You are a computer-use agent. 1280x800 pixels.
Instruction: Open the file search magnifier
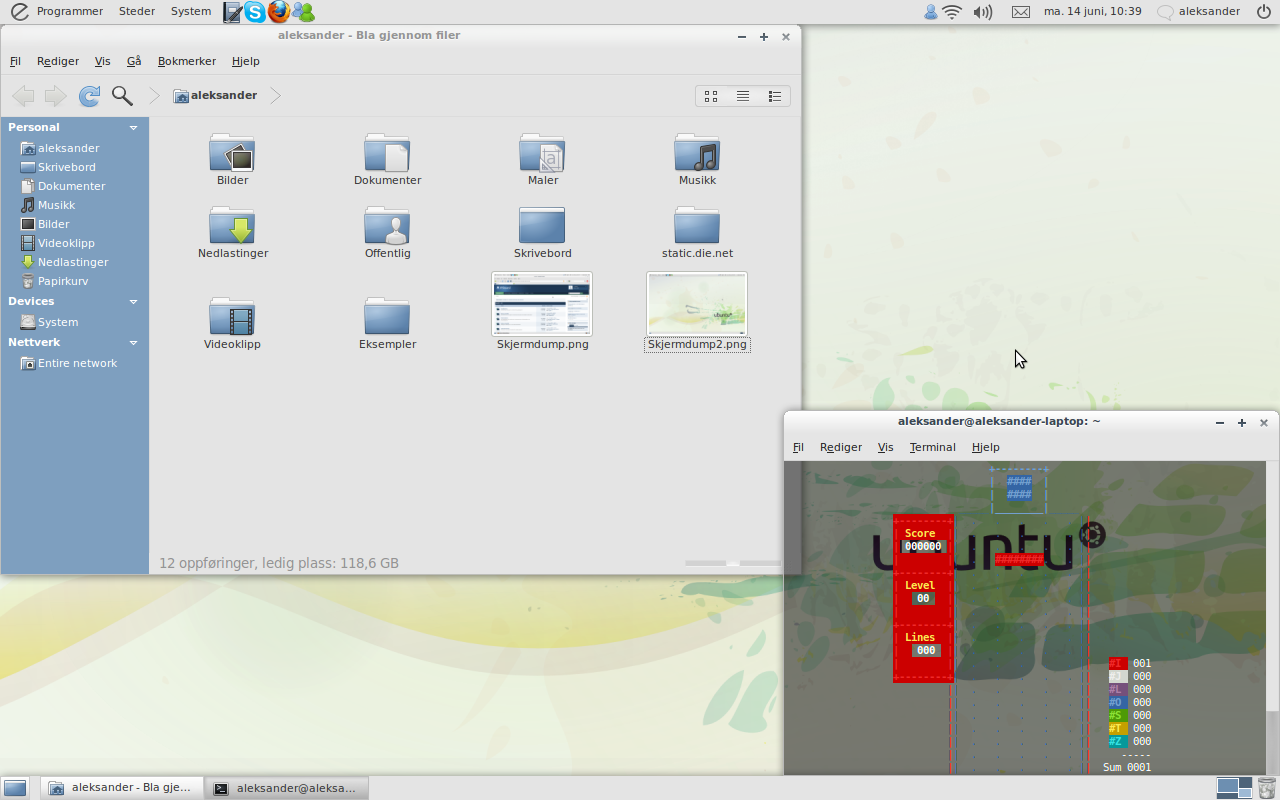(122, 96)
